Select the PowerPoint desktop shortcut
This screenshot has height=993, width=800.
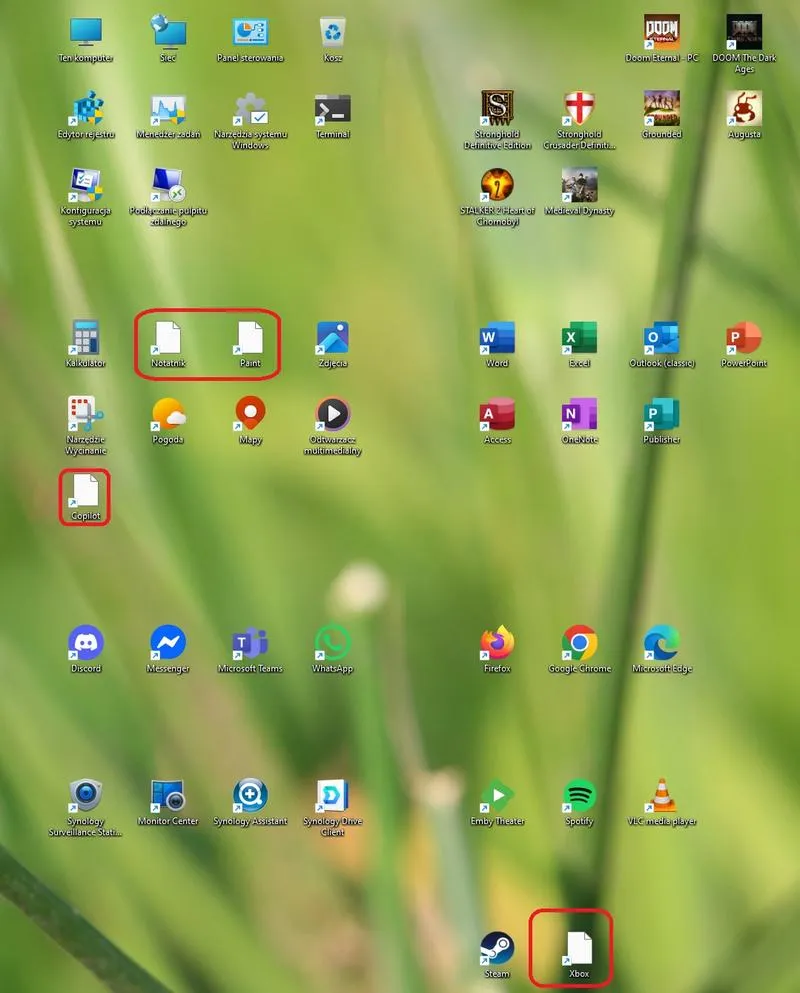743,338
